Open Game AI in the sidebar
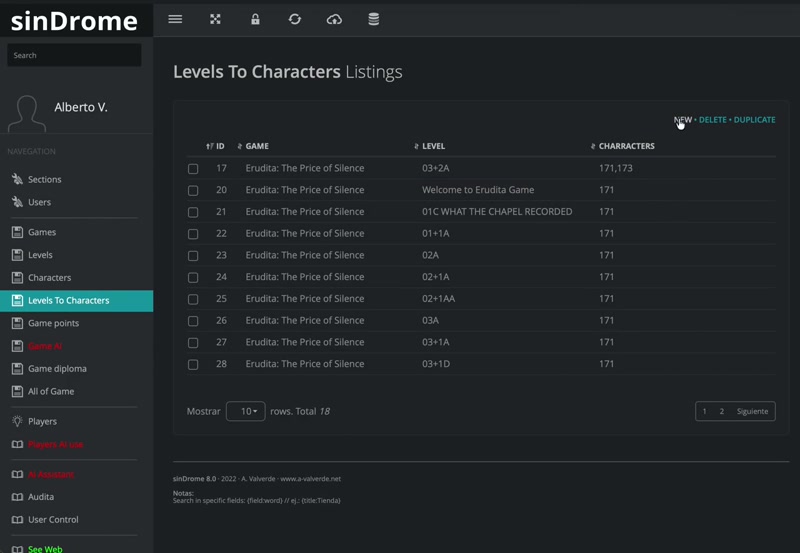800x553 pixels. pos(45,346)
